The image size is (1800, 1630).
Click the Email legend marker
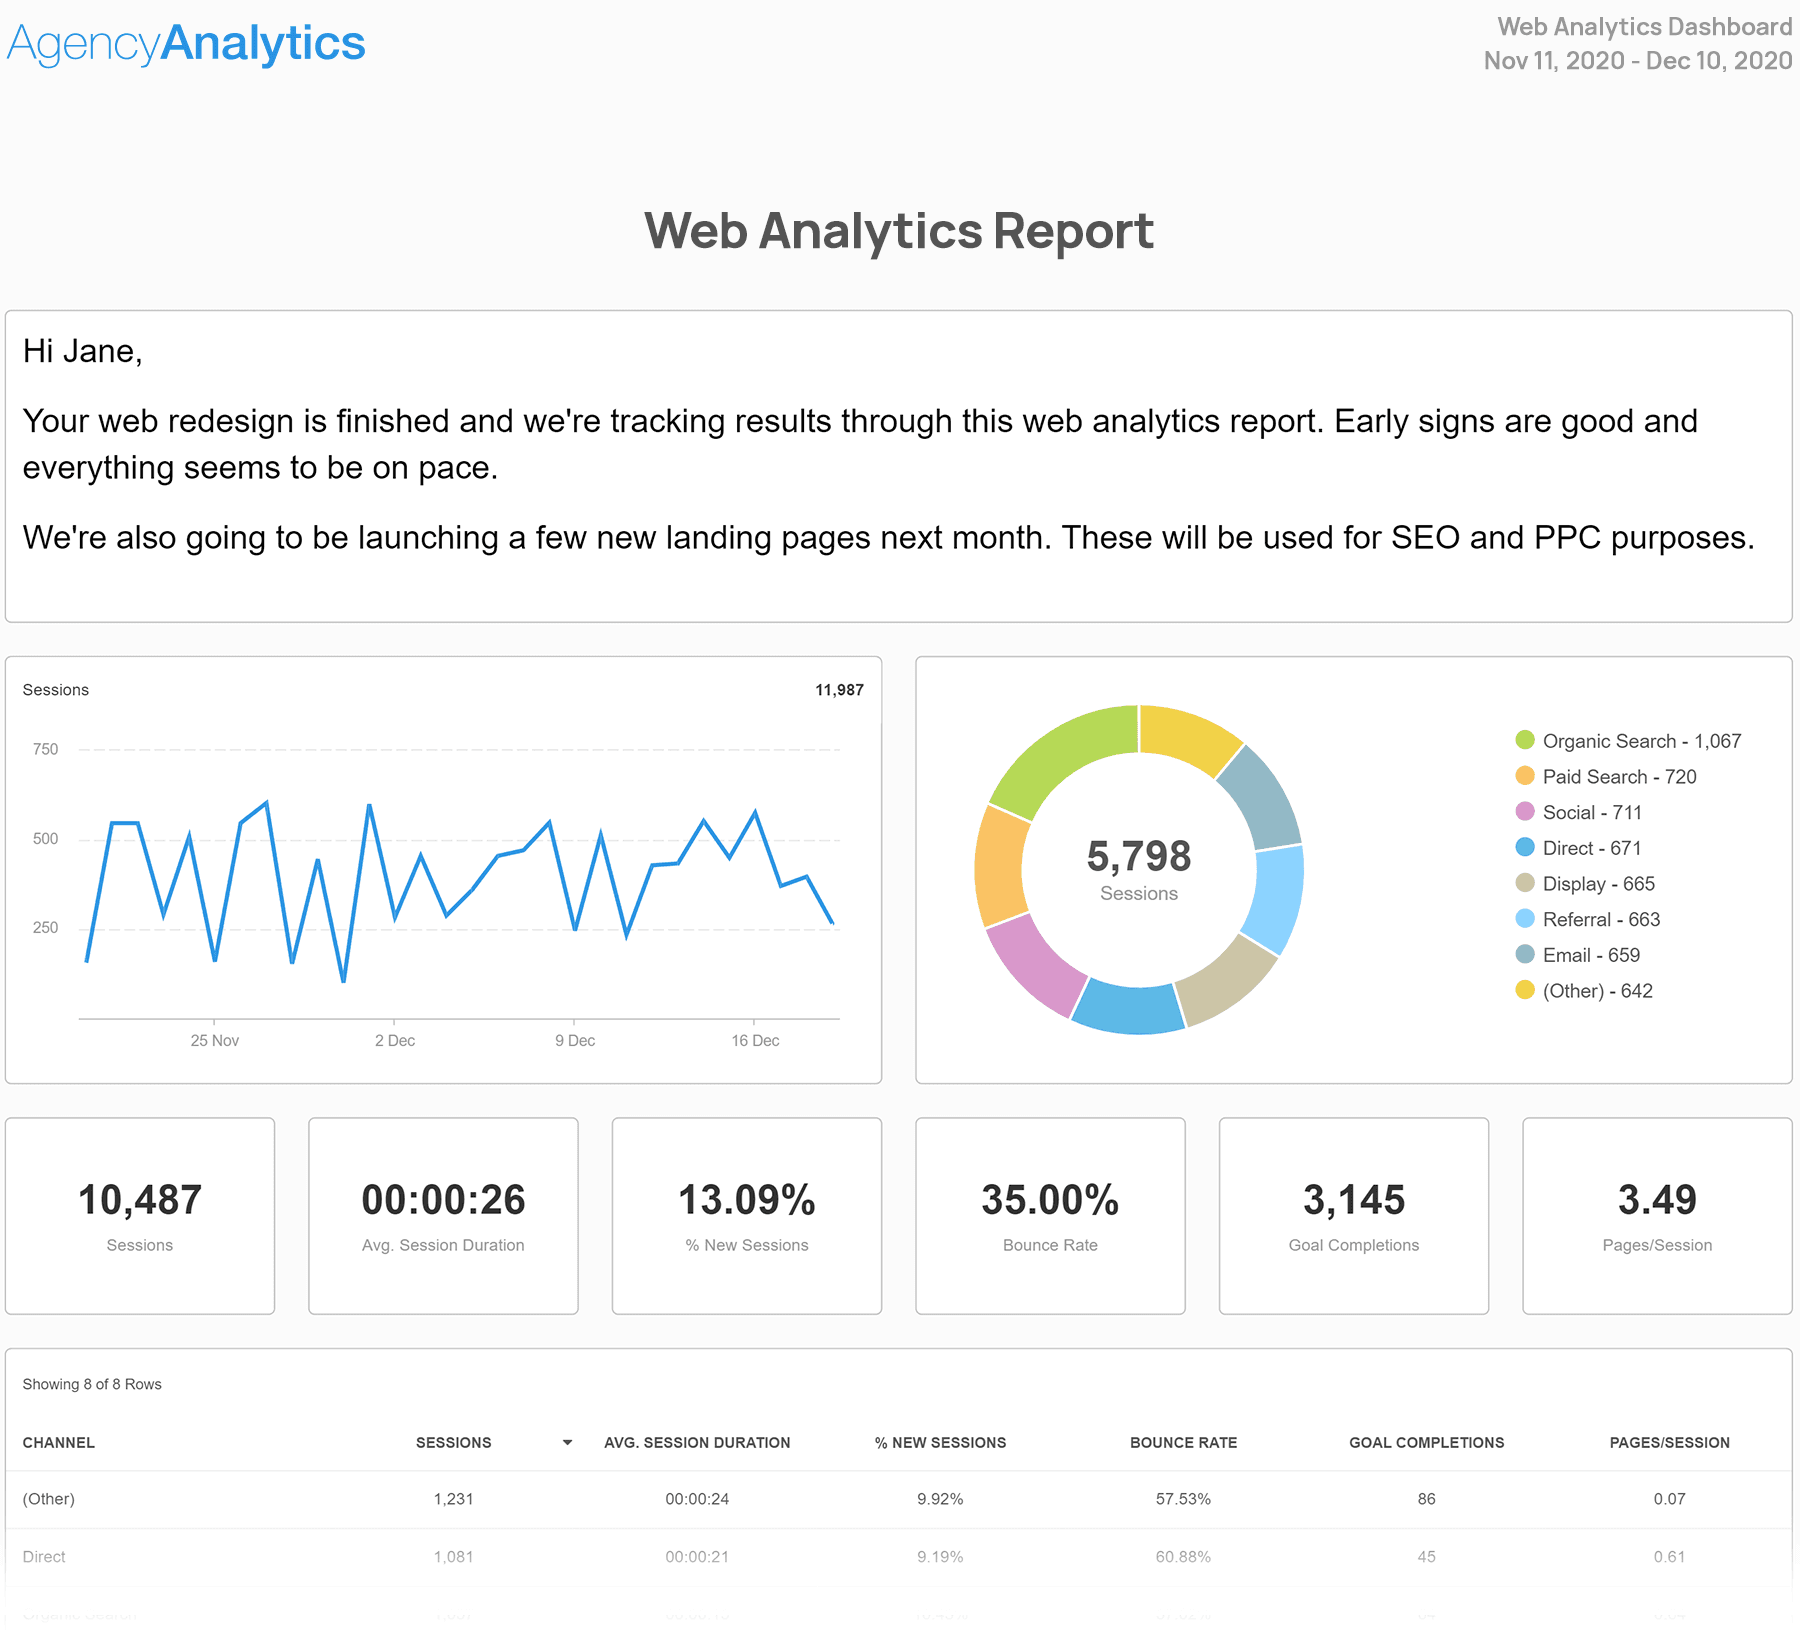click(x=1524, y=955)
